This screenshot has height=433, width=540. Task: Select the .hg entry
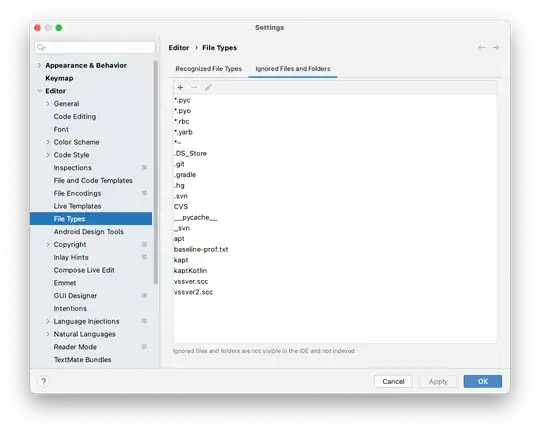point(179,186)
